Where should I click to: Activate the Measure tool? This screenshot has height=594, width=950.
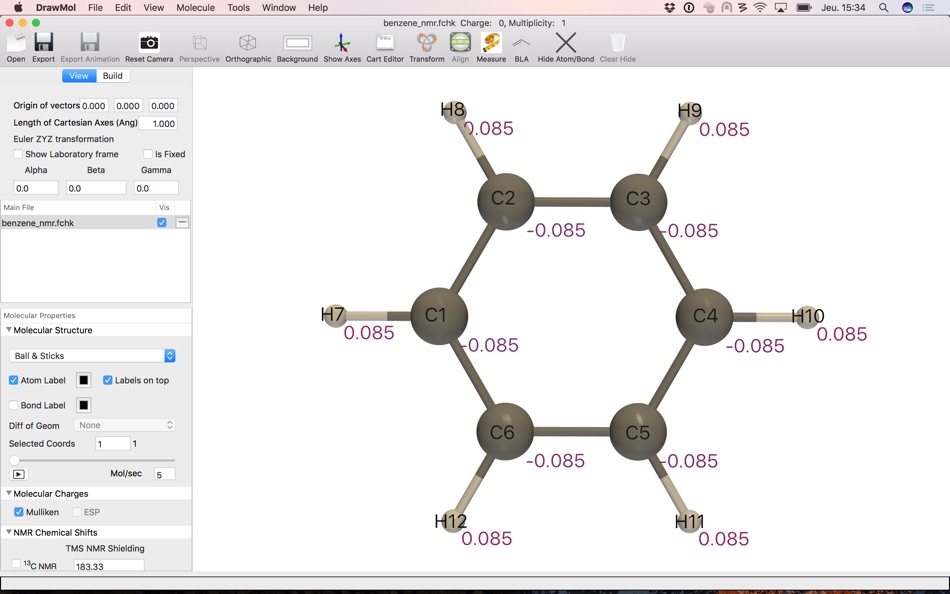pos(491,43)
